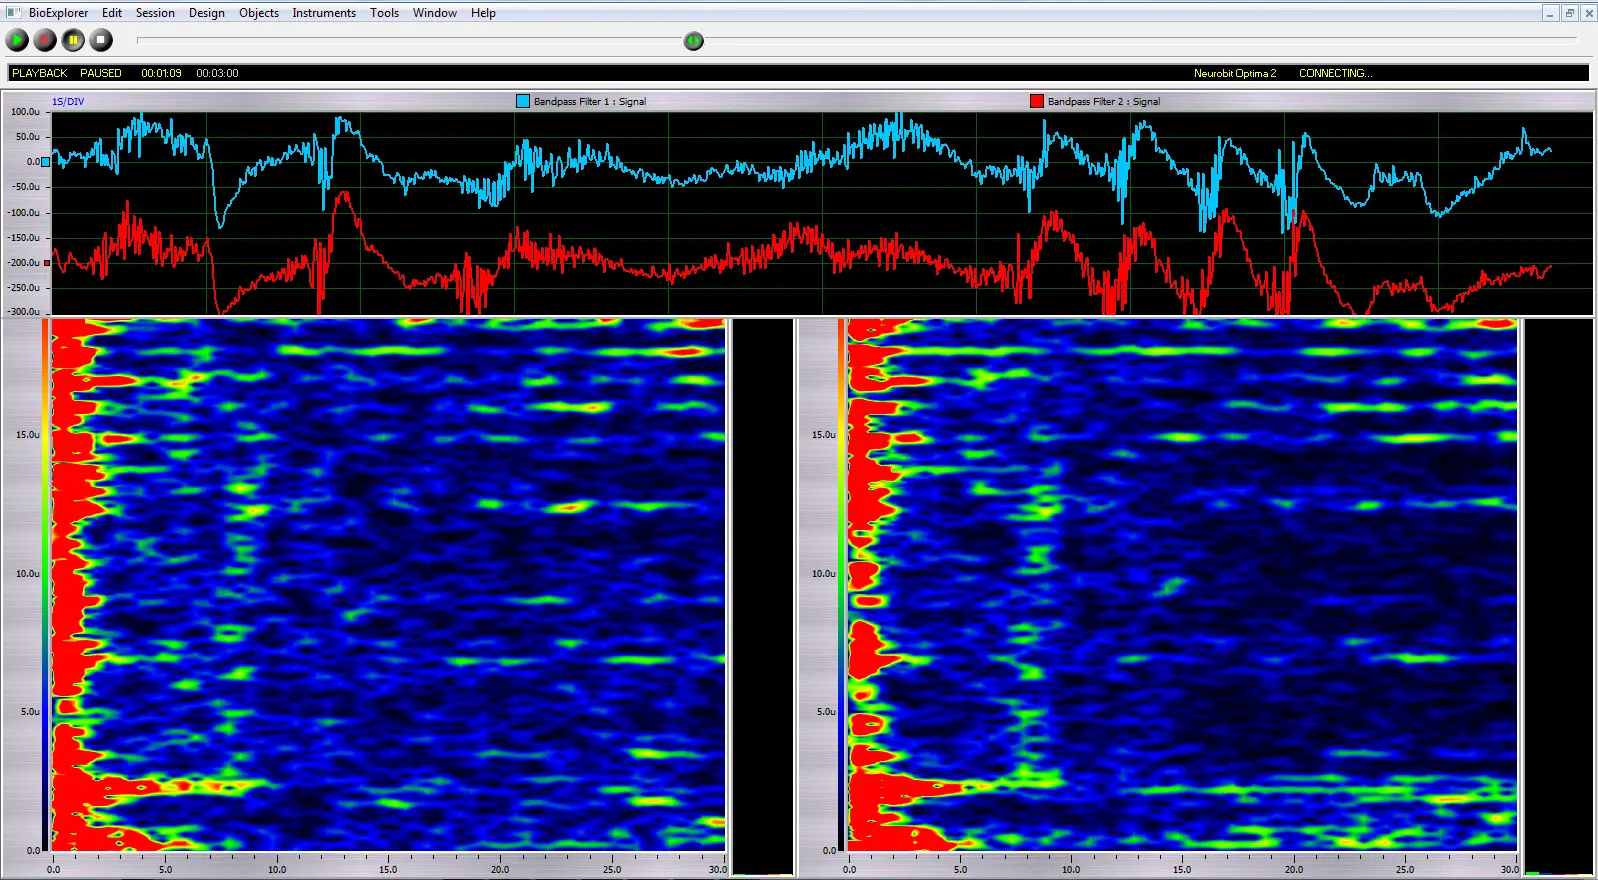Viewport: 1598px width, 880px height.
Task: Open the Design menu
Action: coord(207,13)
